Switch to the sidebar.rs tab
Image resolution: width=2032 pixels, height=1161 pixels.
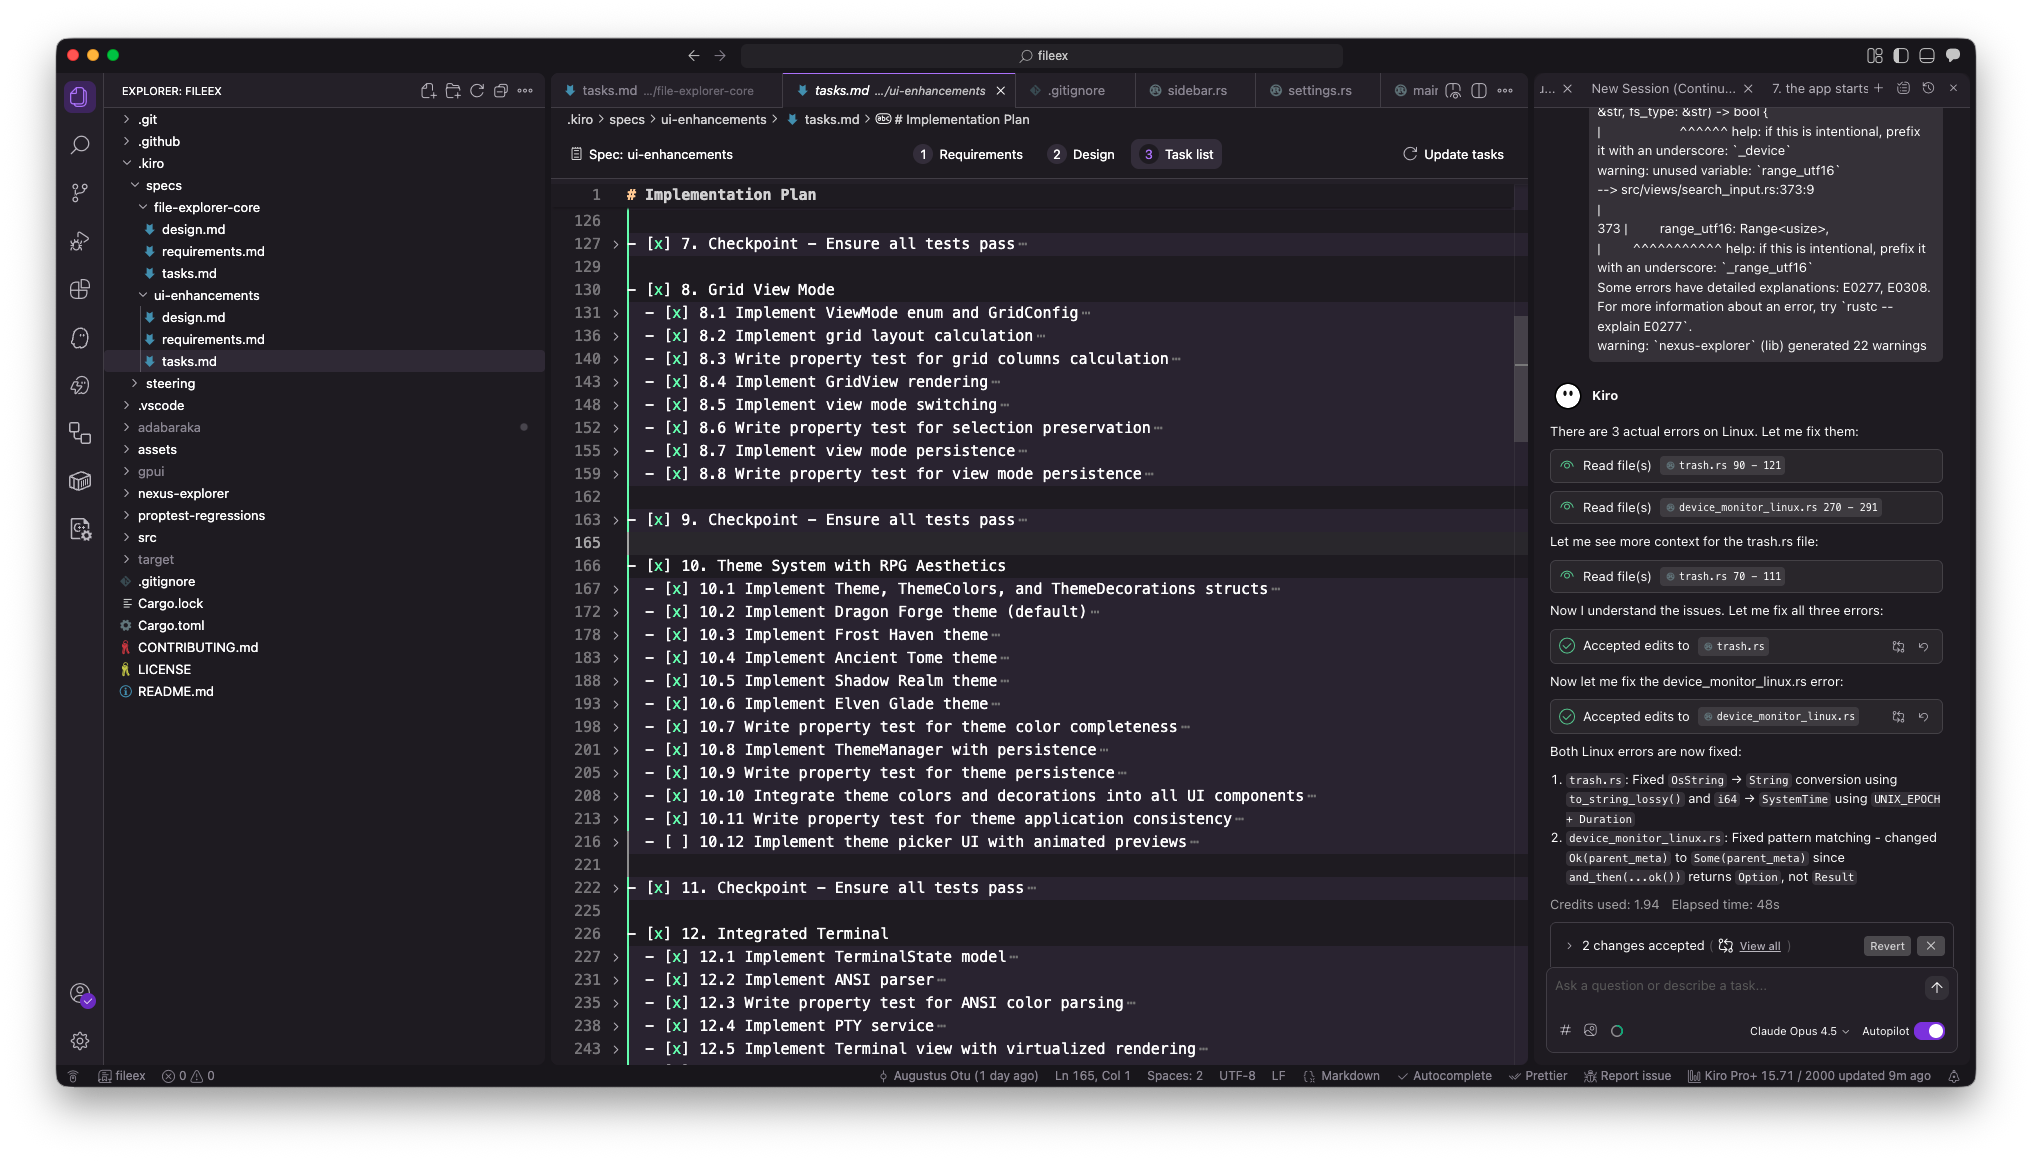pos(1196,90)
